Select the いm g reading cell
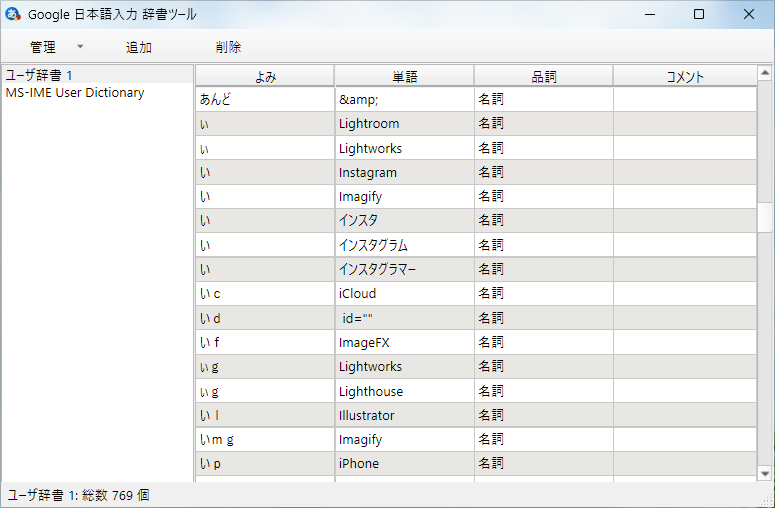 tap(265, 439)
